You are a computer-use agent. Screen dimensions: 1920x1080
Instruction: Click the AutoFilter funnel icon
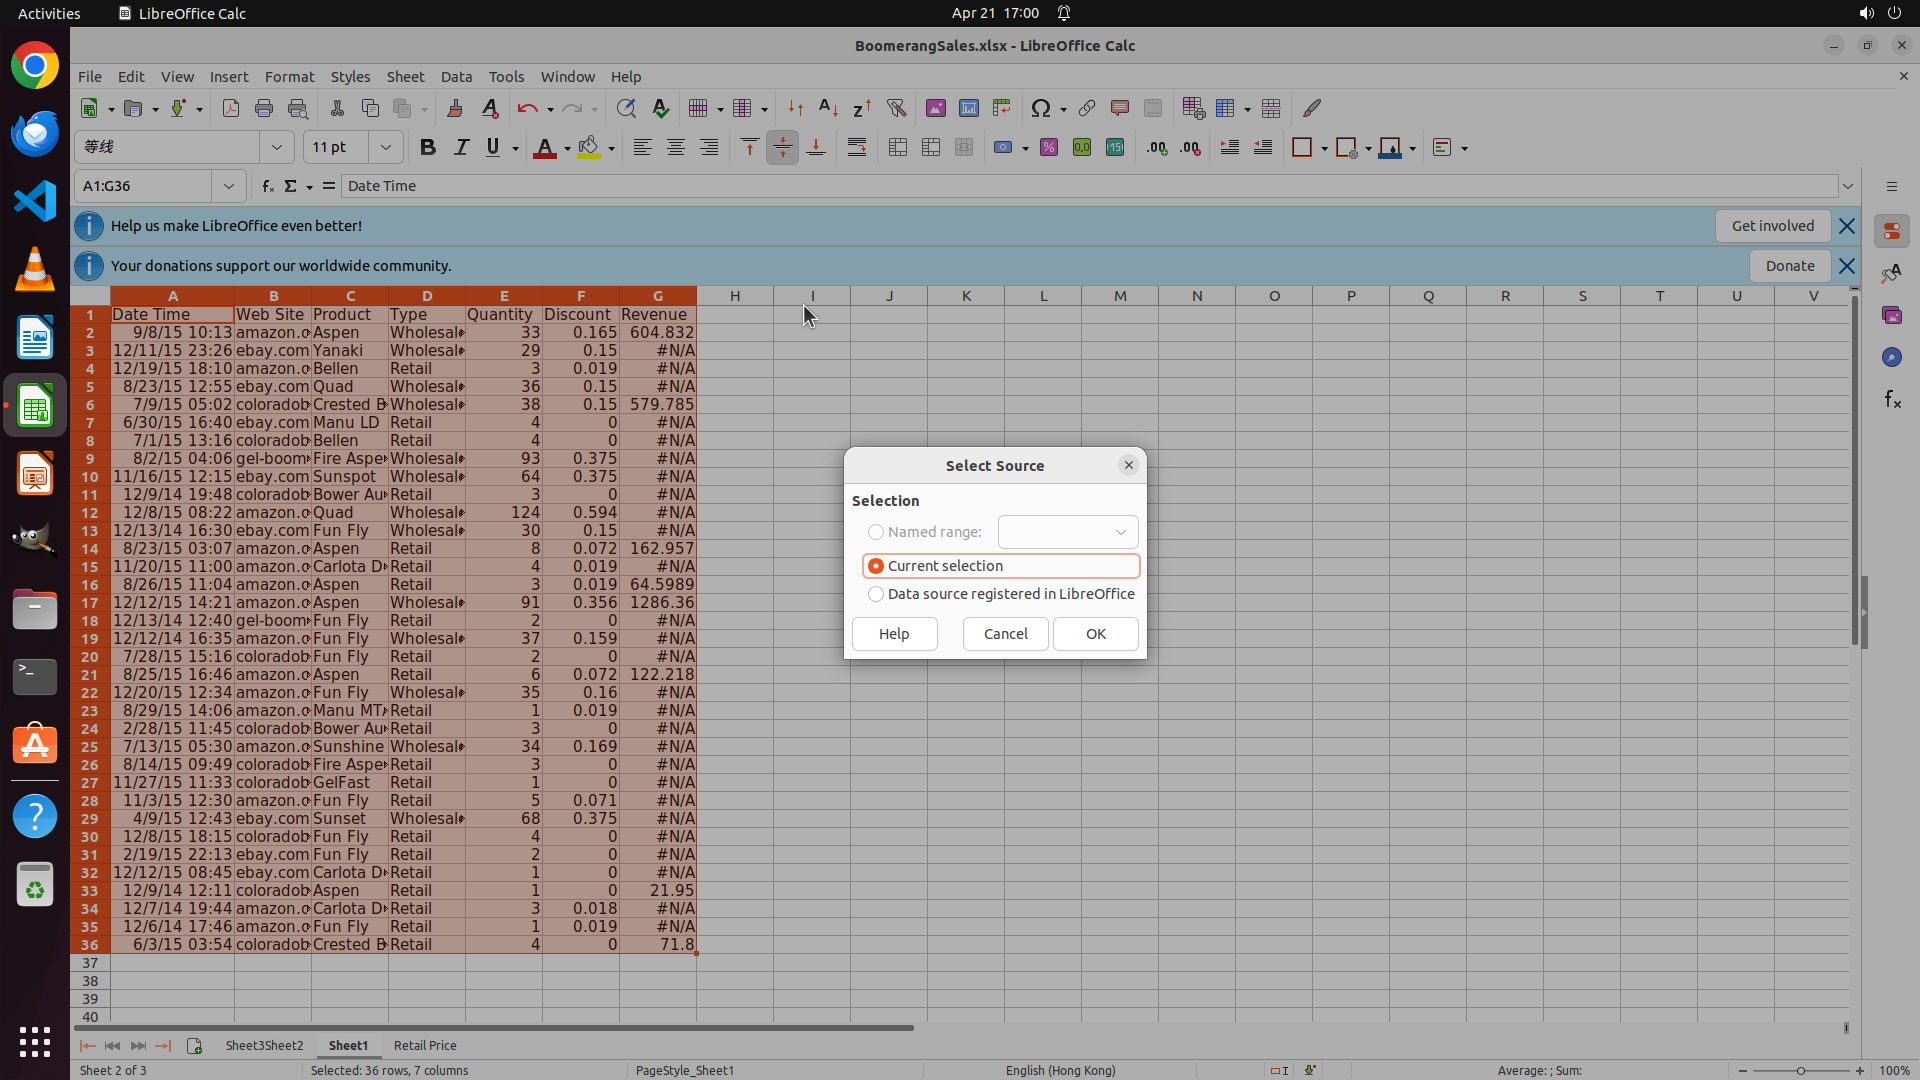tap(896, 108)
